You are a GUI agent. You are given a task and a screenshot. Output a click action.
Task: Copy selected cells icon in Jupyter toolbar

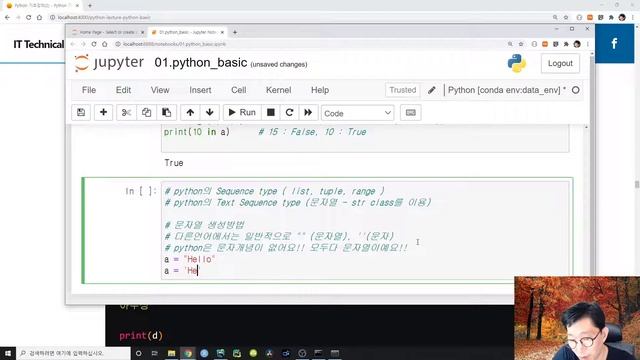(146, 113)
